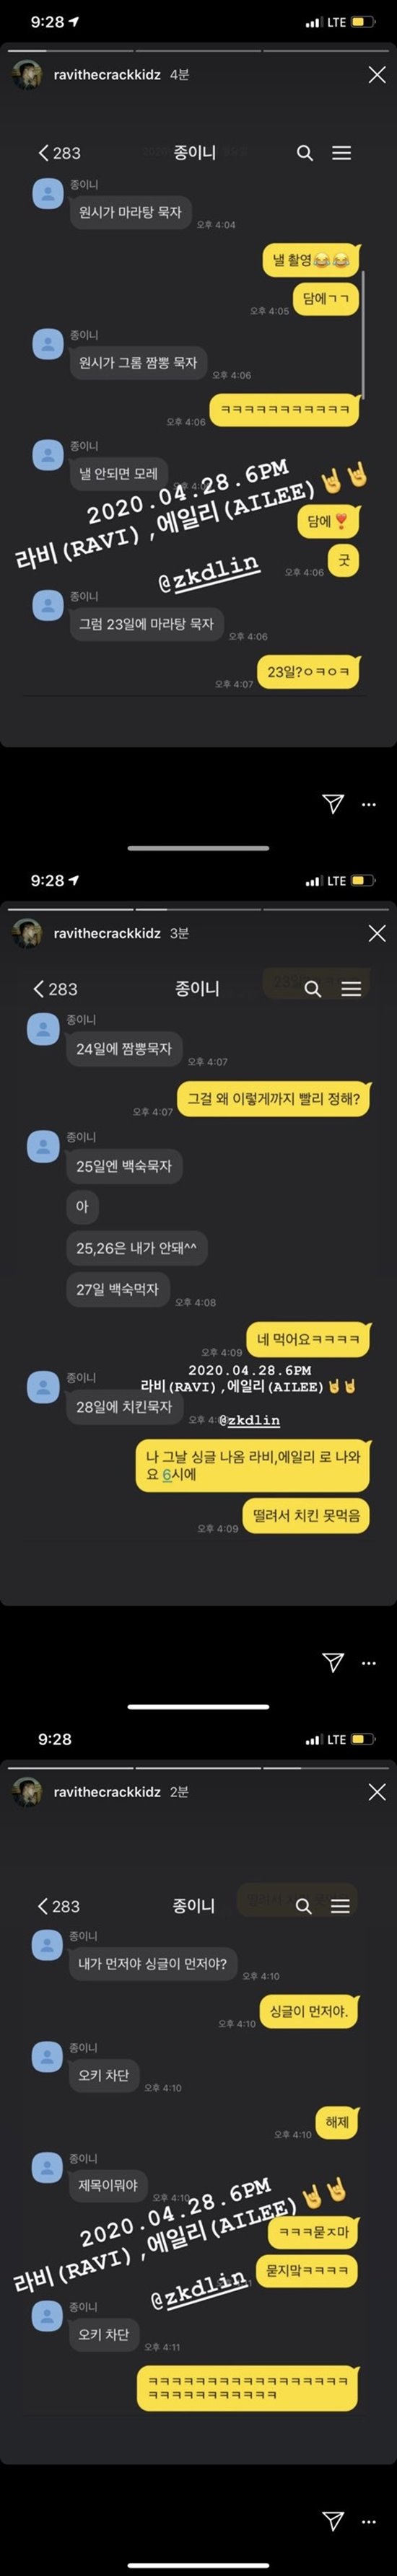
Task: Tap the underlined 6 in the "6시에" message
Action: (167, 1474)
